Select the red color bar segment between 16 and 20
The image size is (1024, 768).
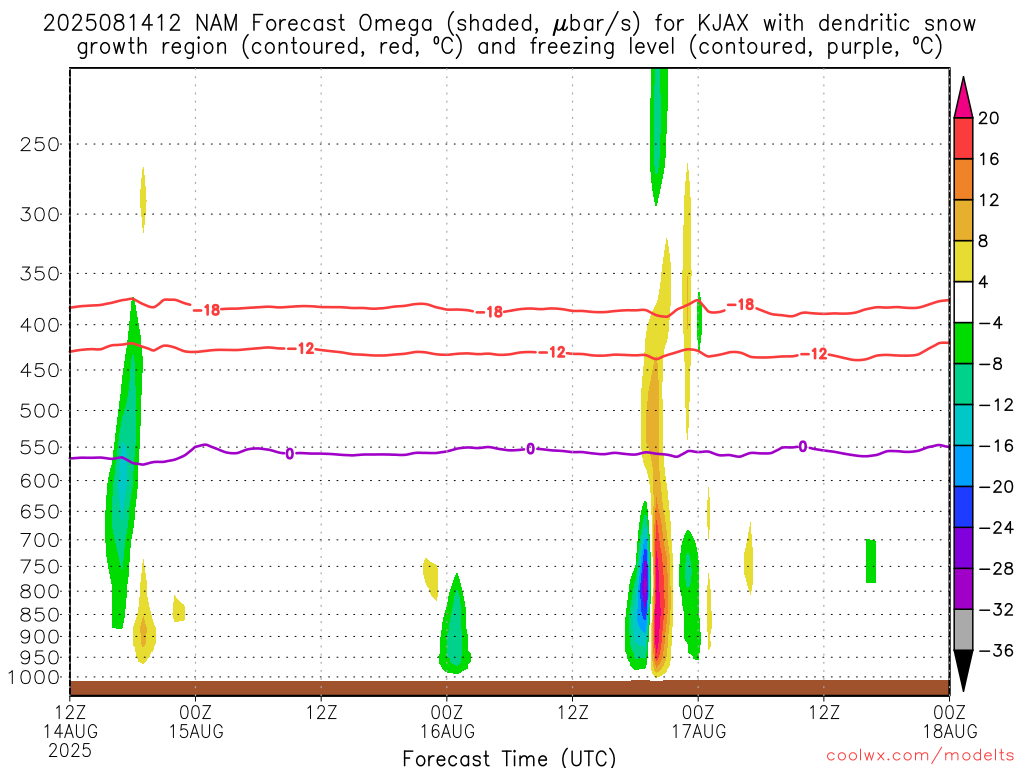point(963,138)
